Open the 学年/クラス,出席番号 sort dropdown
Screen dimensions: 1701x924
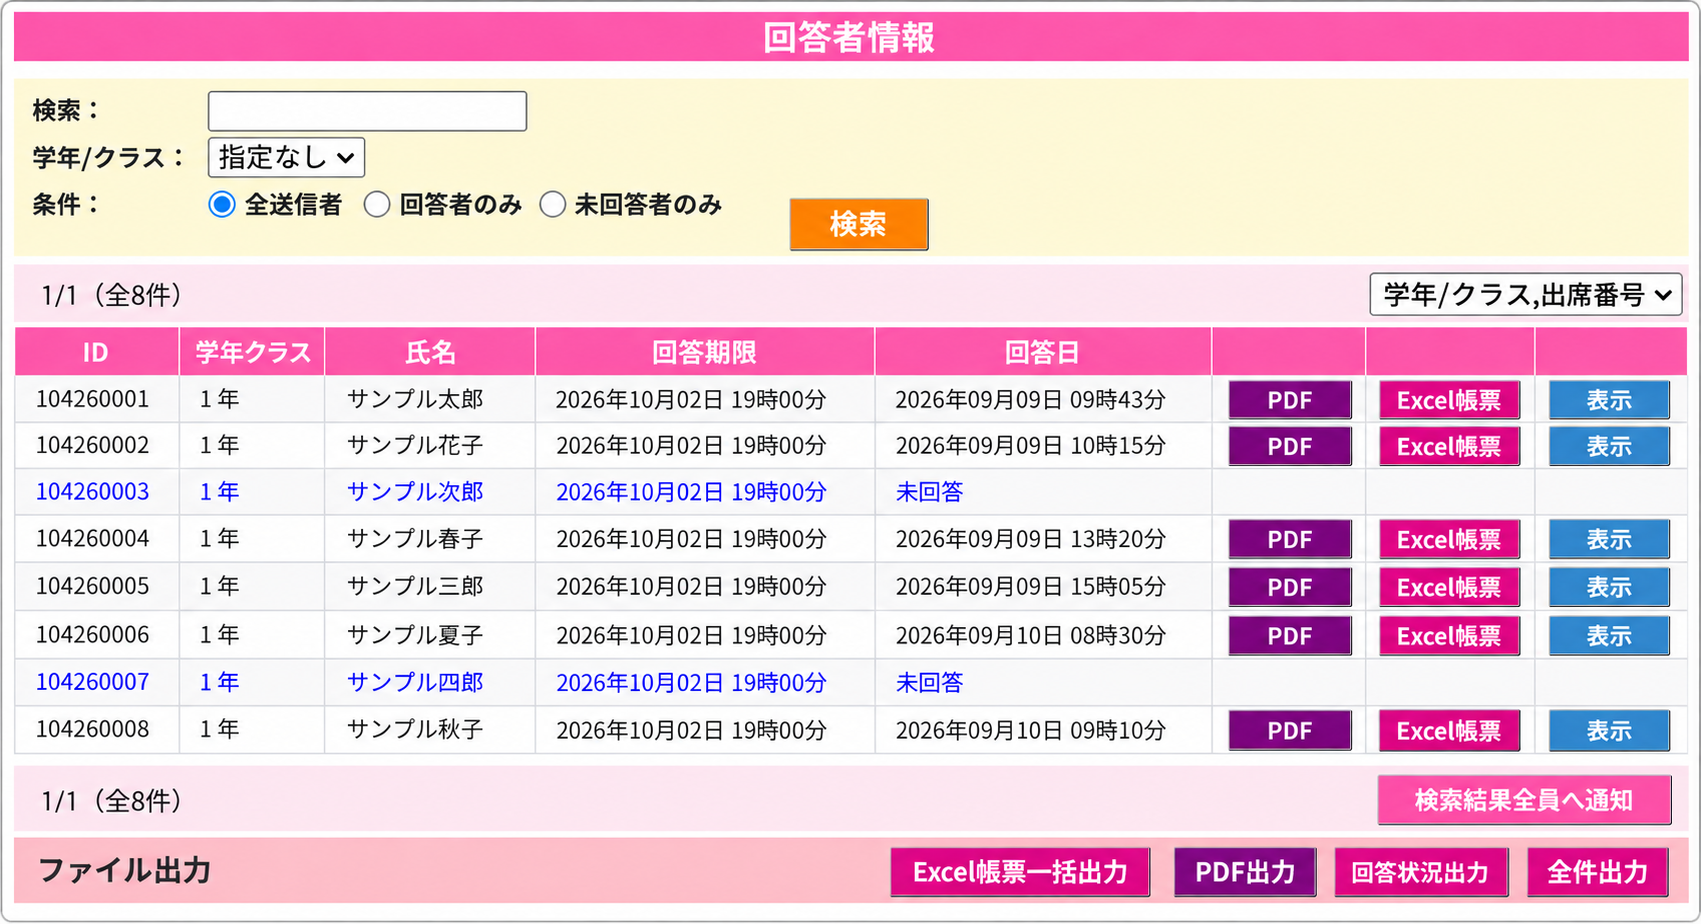[x=1525, y=295]
